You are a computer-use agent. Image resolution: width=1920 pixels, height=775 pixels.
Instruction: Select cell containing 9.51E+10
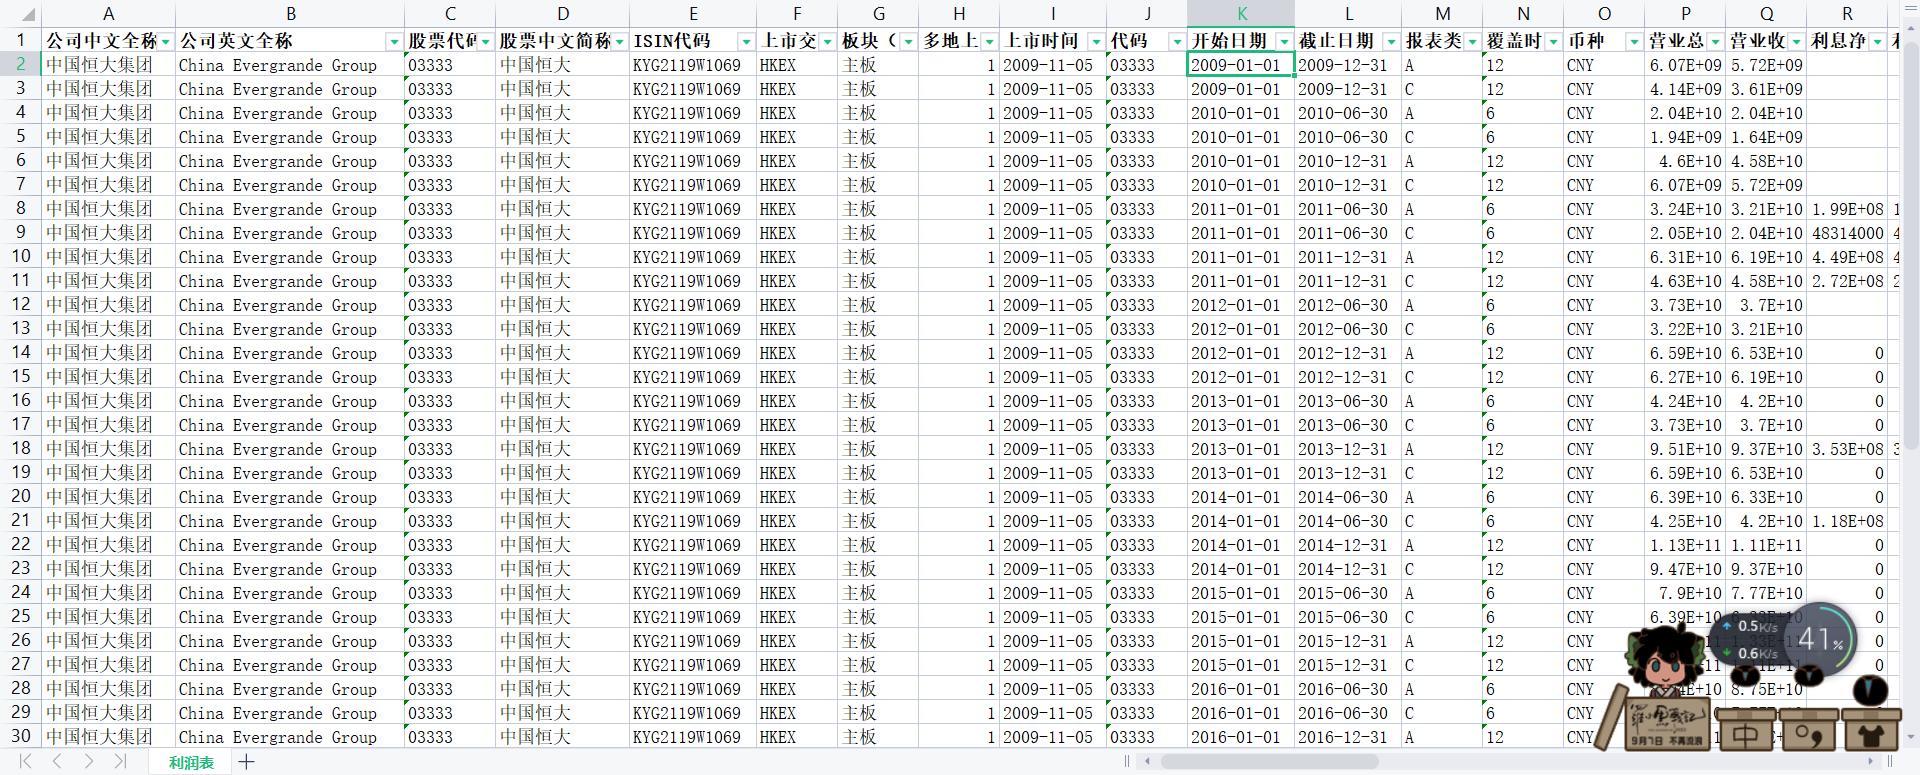(1685, 449)
